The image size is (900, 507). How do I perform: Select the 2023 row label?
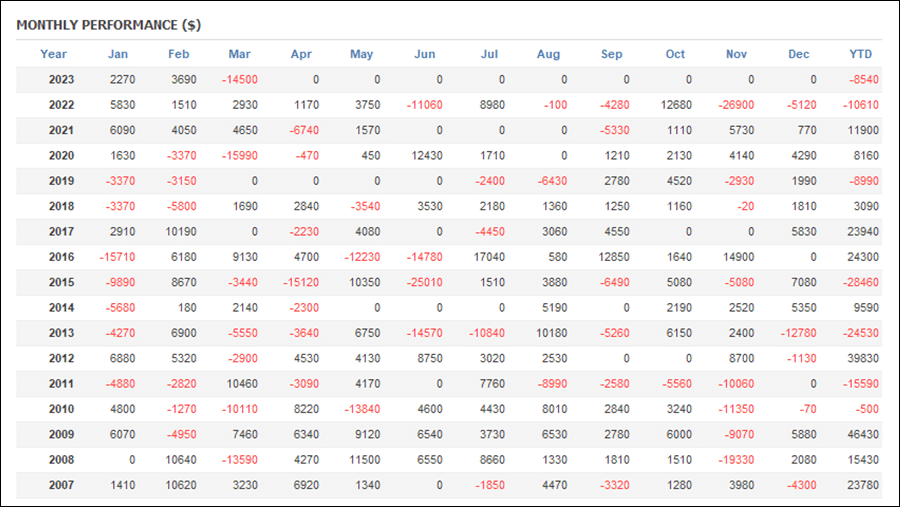click(61, 80)
